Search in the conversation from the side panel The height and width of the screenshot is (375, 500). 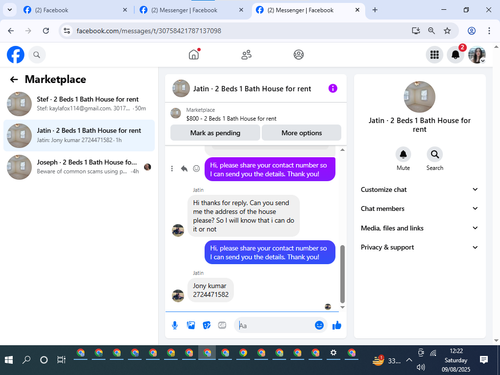click(x=435, y=154)
